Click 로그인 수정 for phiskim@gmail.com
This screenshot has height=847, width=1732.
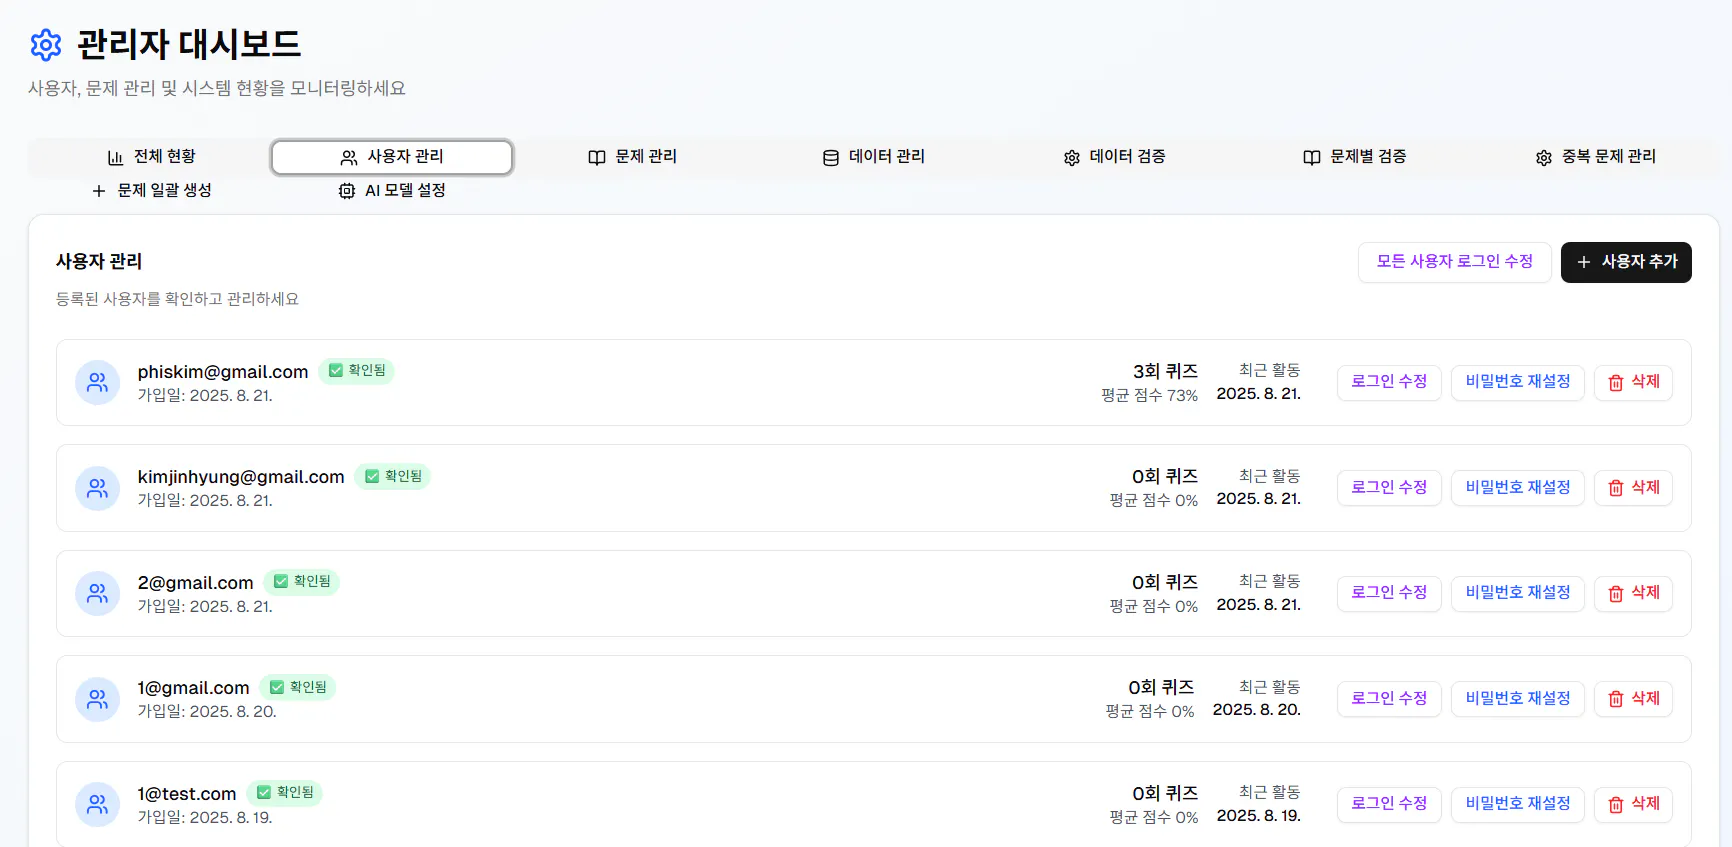[1389, 382]
